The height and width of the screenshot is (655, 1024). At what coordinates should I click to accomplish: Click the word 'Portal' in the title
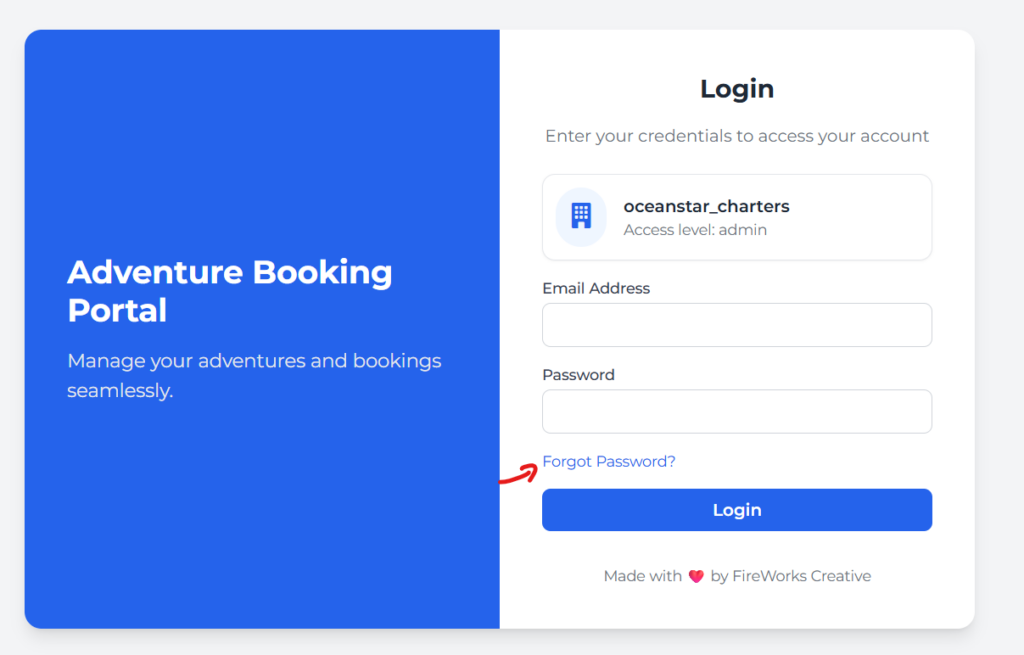coord(118,310)
